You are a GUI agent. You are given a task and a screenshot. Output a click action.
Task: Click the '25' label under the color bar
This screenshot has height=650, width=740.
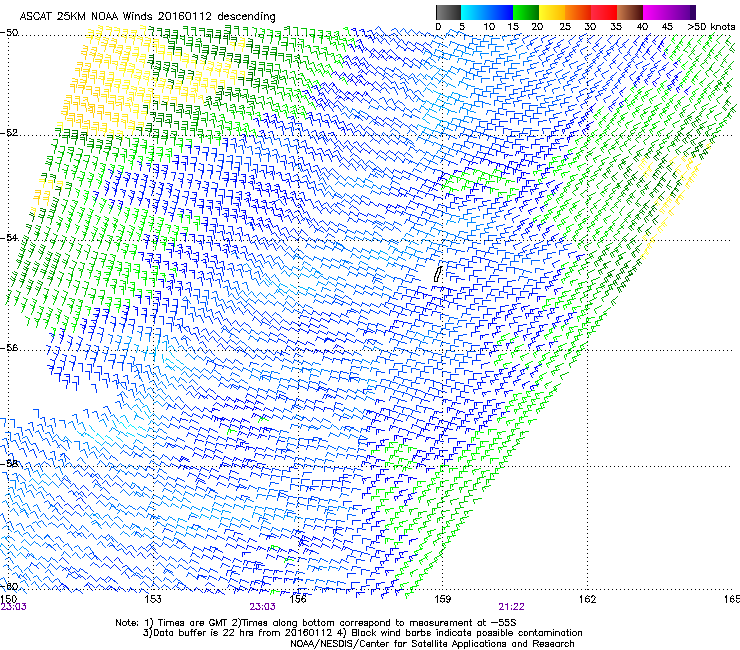pos(564,26)
